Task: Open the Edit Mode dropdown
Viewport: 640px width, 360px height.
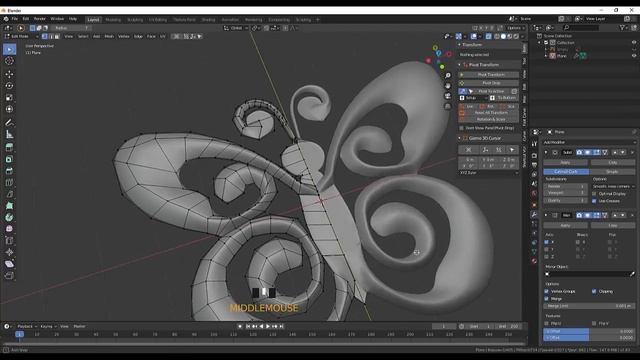Action: click(x=21, y=36)
